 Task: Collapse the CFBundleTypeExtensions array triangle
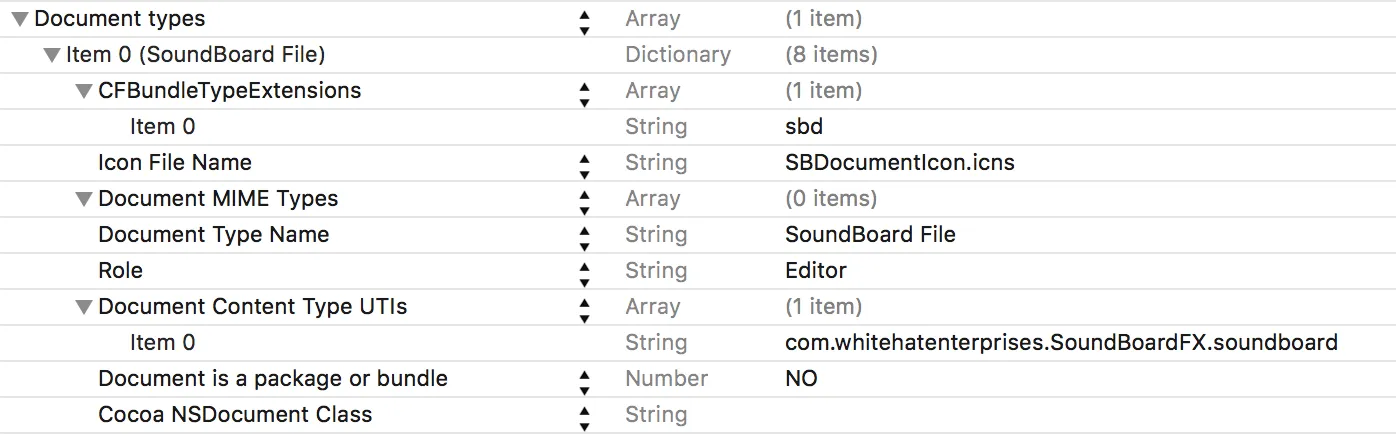(x=84, y=91)
